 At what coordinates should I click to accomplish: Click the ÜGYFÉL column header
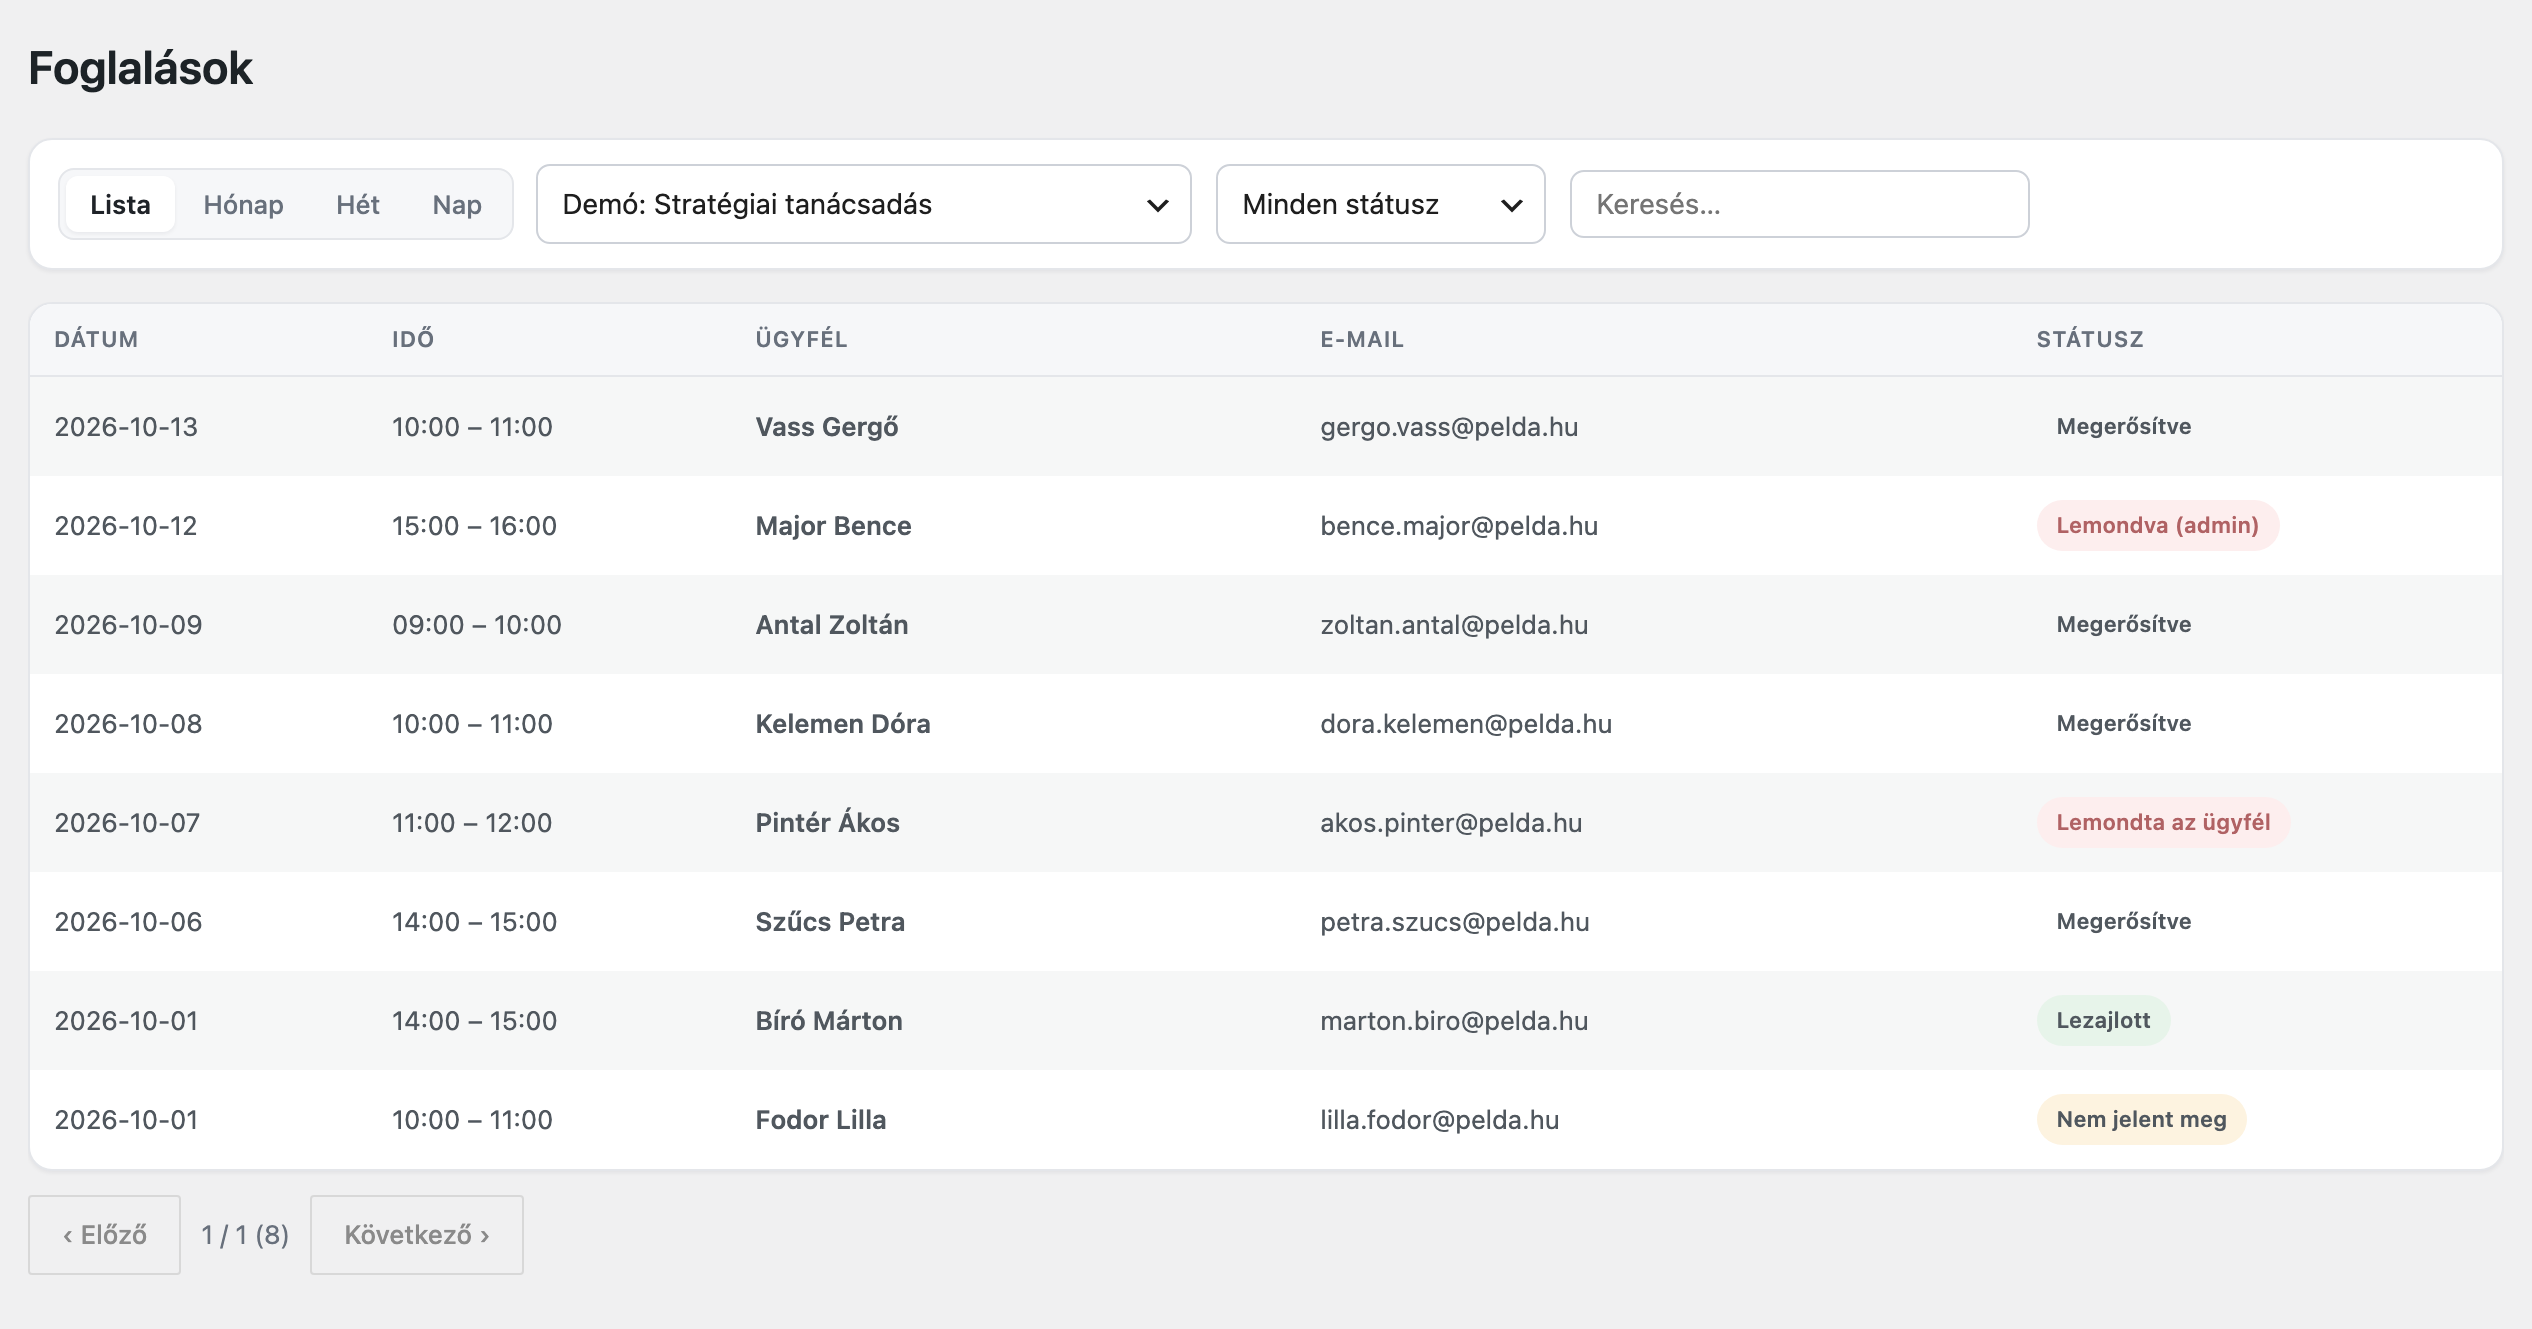(x=801, y=339)
